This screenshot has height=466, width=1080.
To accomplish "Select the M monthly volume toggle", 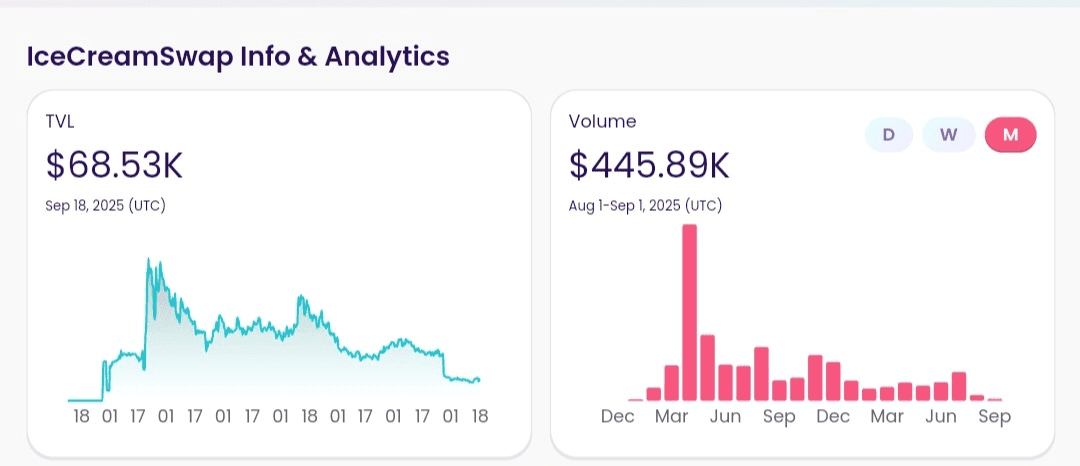I will pos(1010,135).
